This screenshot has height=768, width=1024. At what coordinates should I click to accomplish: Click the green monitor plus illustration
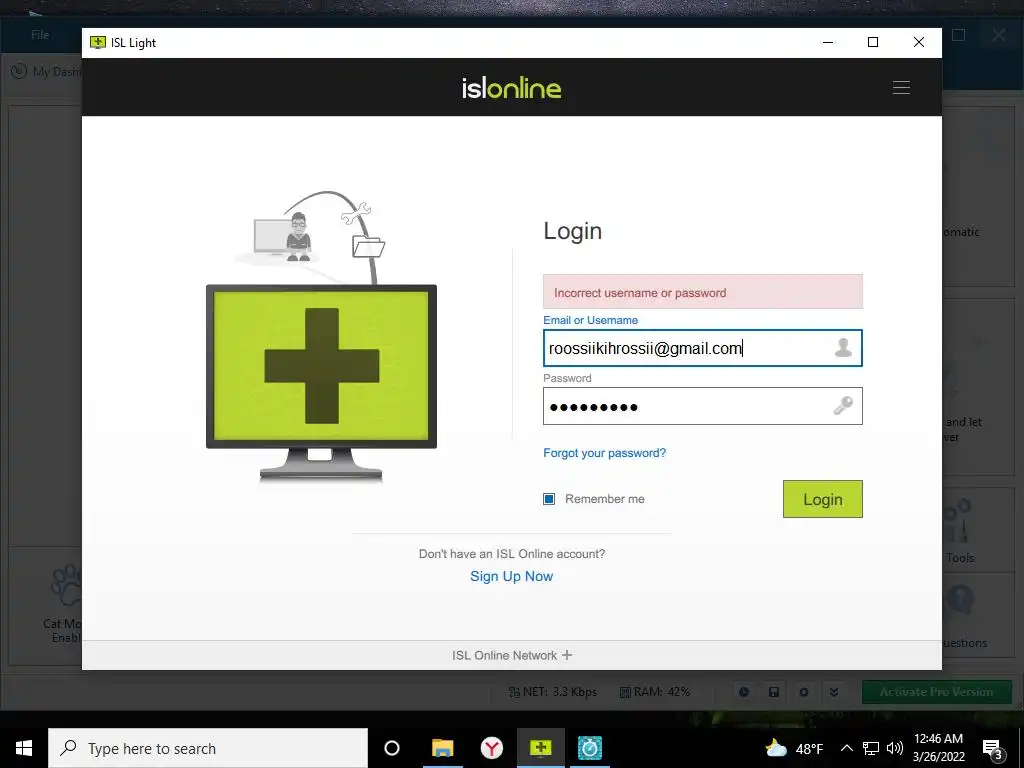pyautogui.click(x=321, y=366)
